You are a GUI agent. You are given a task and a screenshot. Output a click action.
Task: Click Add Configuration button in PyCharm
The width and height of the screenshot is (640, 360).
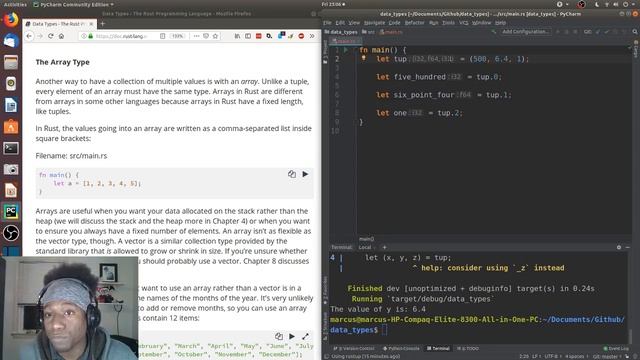click(525, 31)
